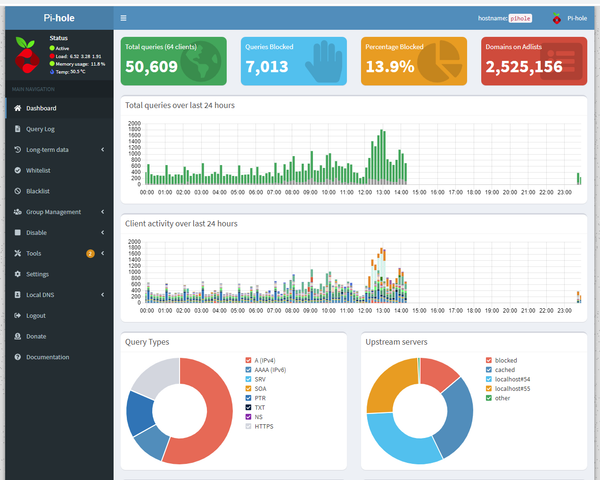Click the tallest 13:00 bar in Total queries chart

(x=382, y=157)
